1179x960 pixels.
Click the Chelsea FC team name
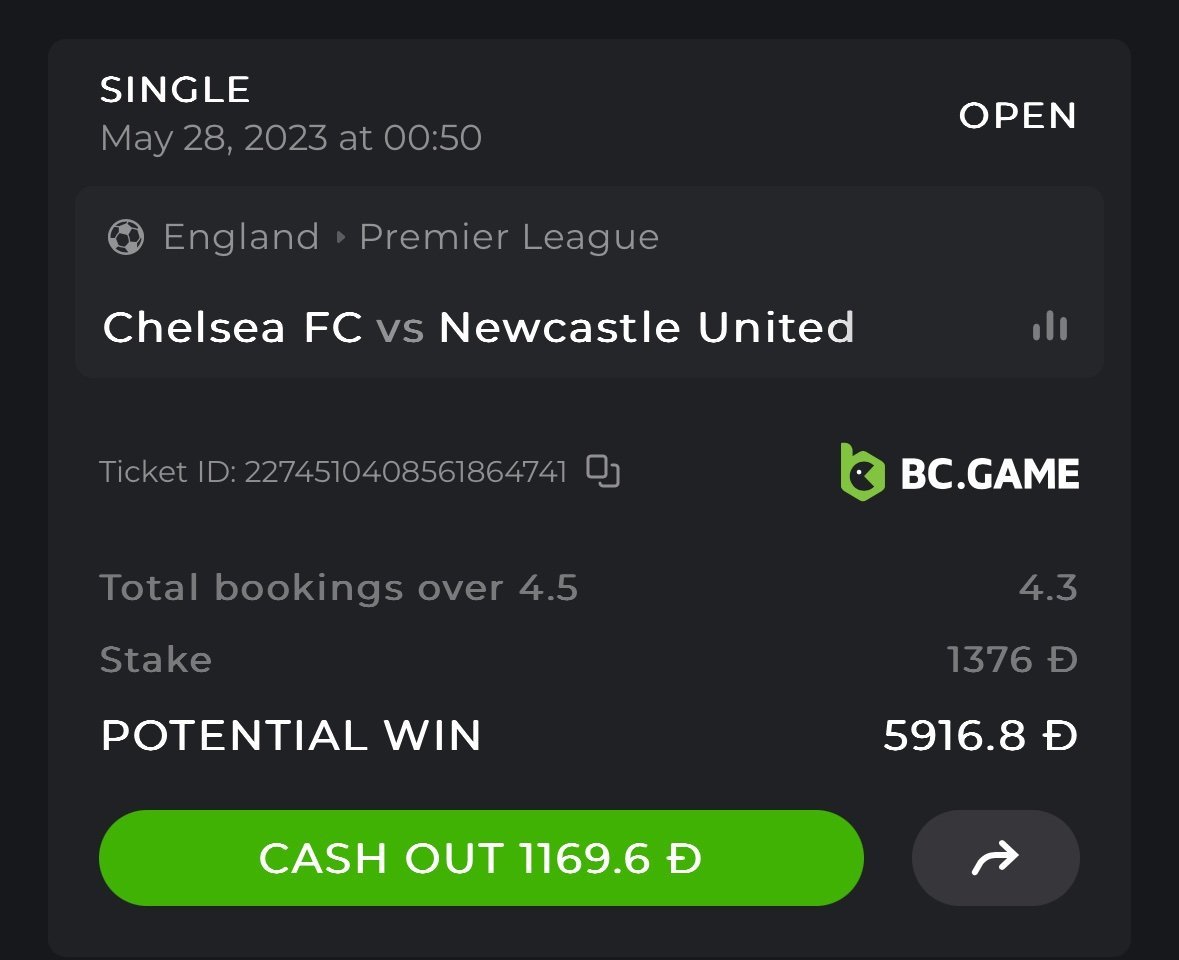[232, 327]
